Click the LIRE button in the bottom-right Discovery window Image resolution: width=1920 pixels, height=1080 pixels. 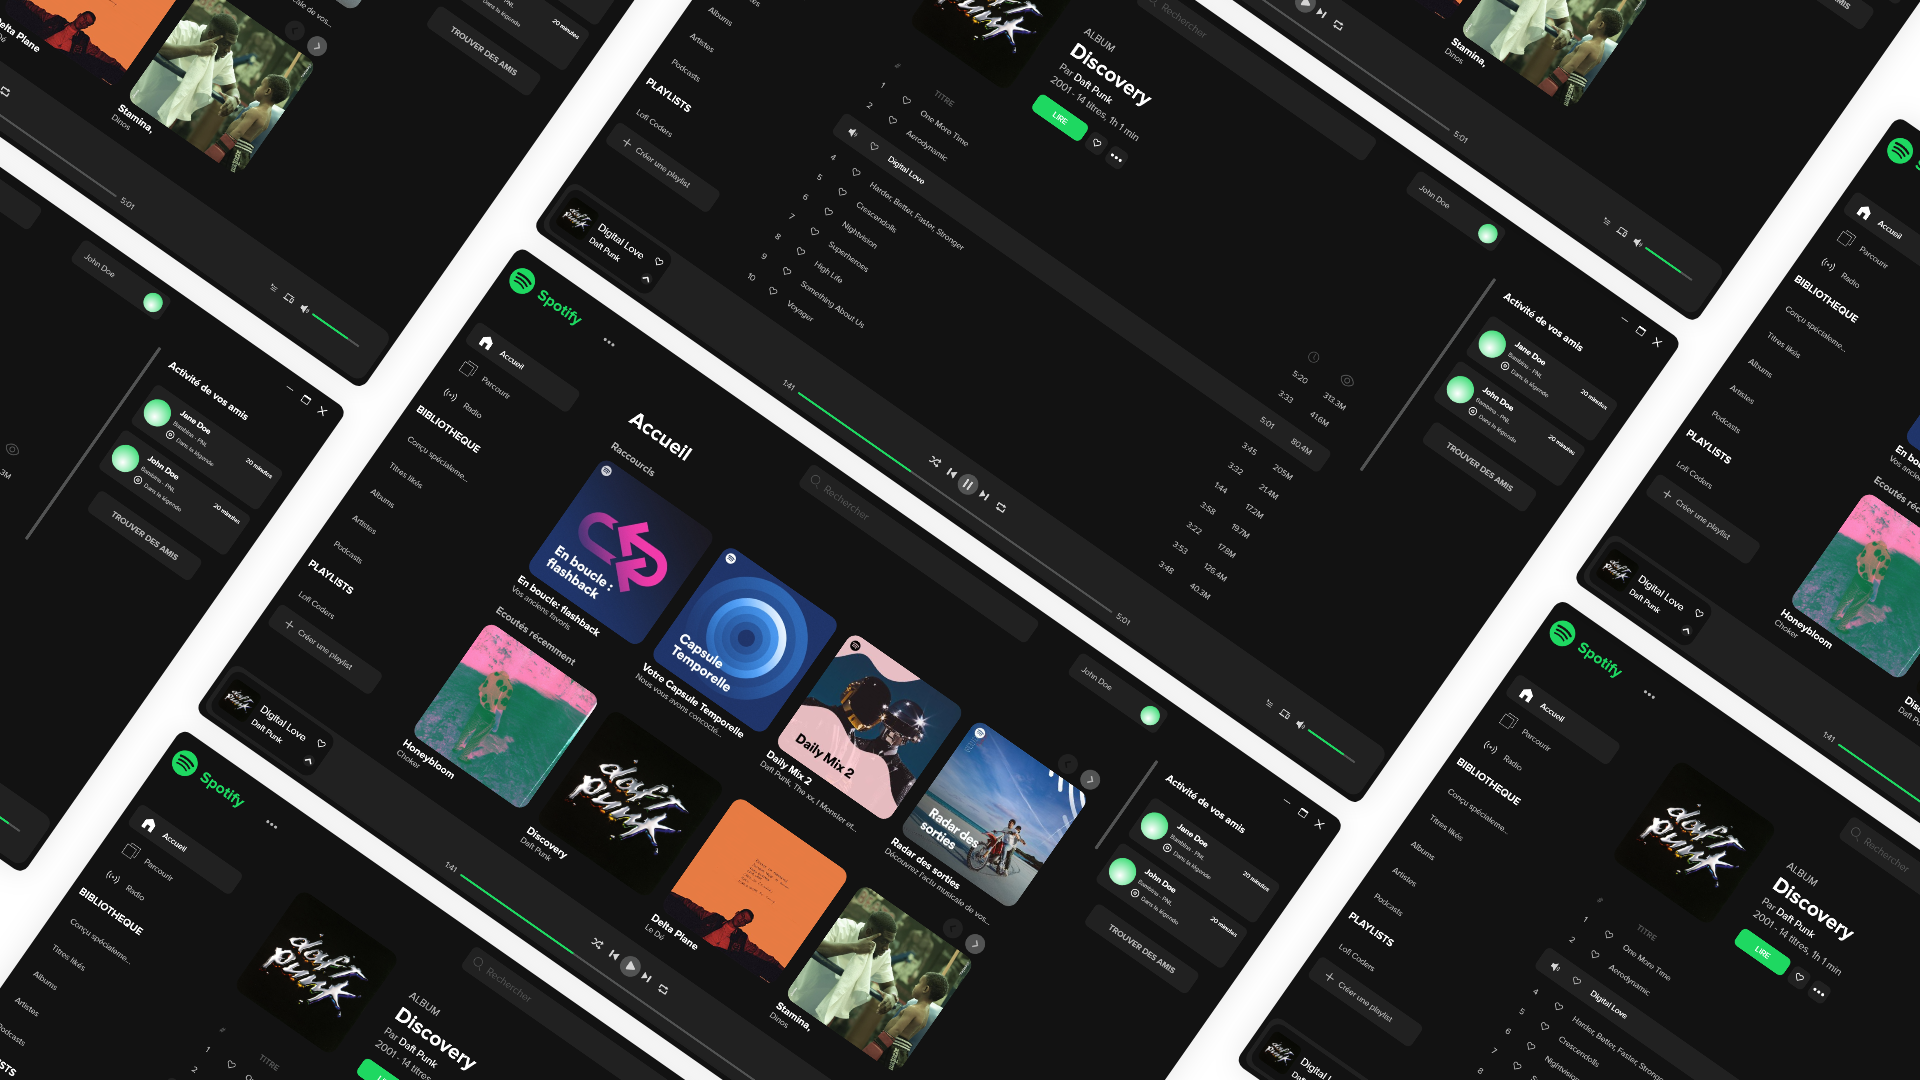pyautogui.click(x=1762, y=953)
